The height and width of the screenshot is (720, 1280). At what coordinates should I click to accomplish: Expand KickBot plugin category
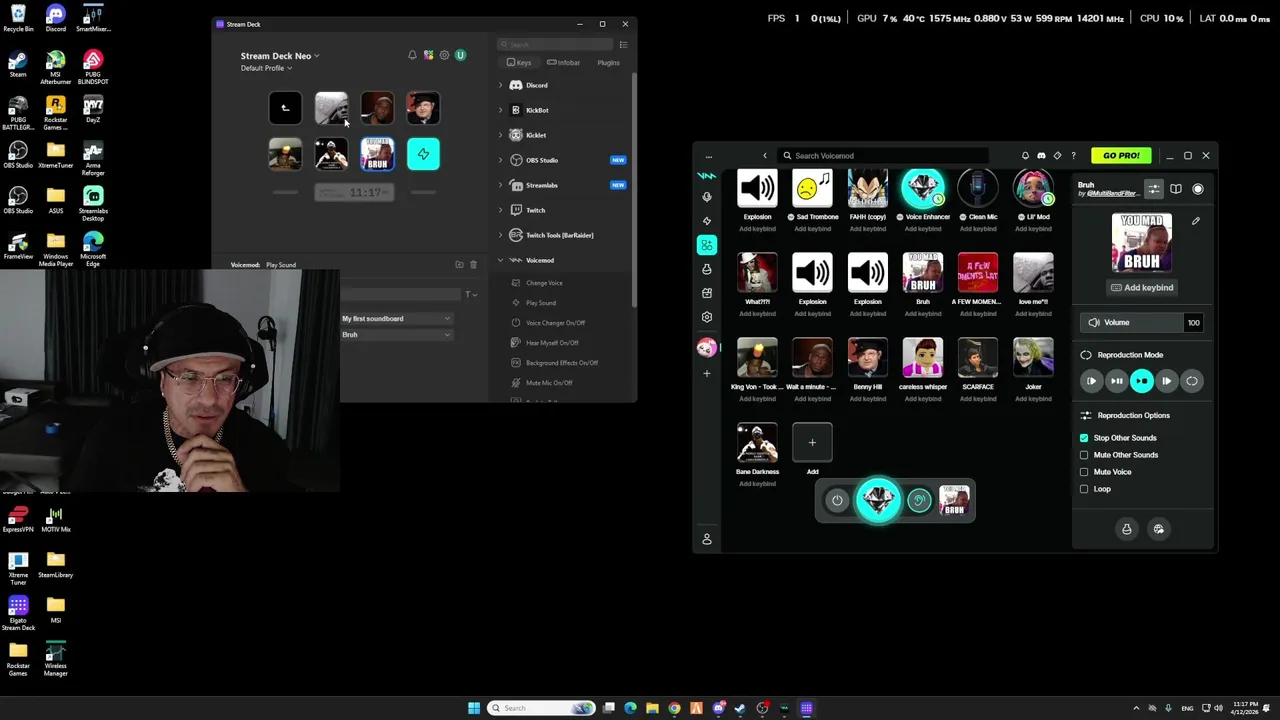[x=500, y=110]
